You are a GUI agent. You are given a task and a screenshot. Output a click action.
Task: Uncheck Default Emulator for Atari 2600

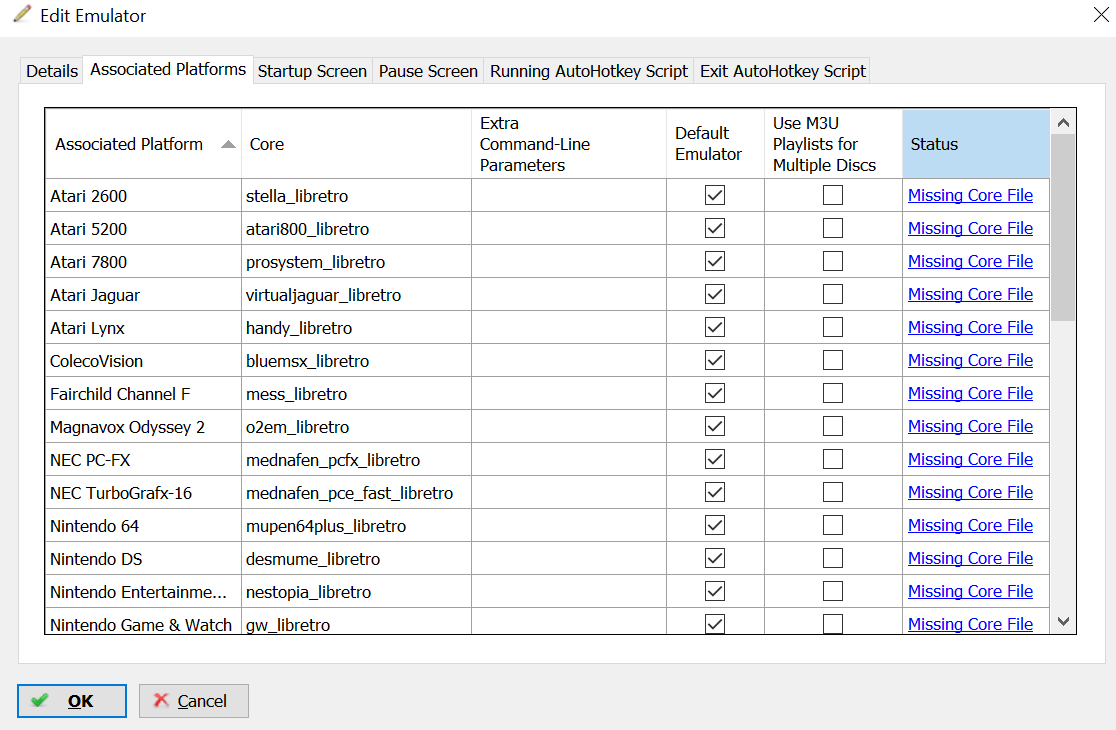click(715, 195)
